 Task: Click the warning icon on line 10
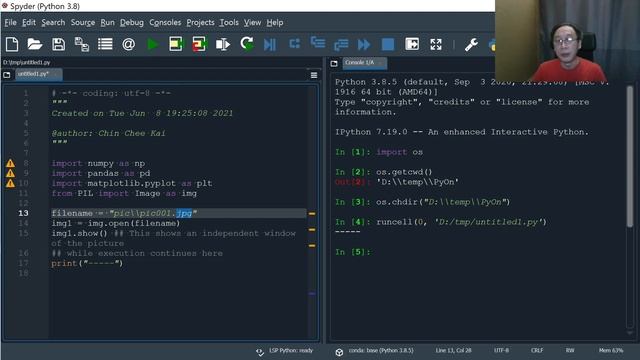pos(10,183)
